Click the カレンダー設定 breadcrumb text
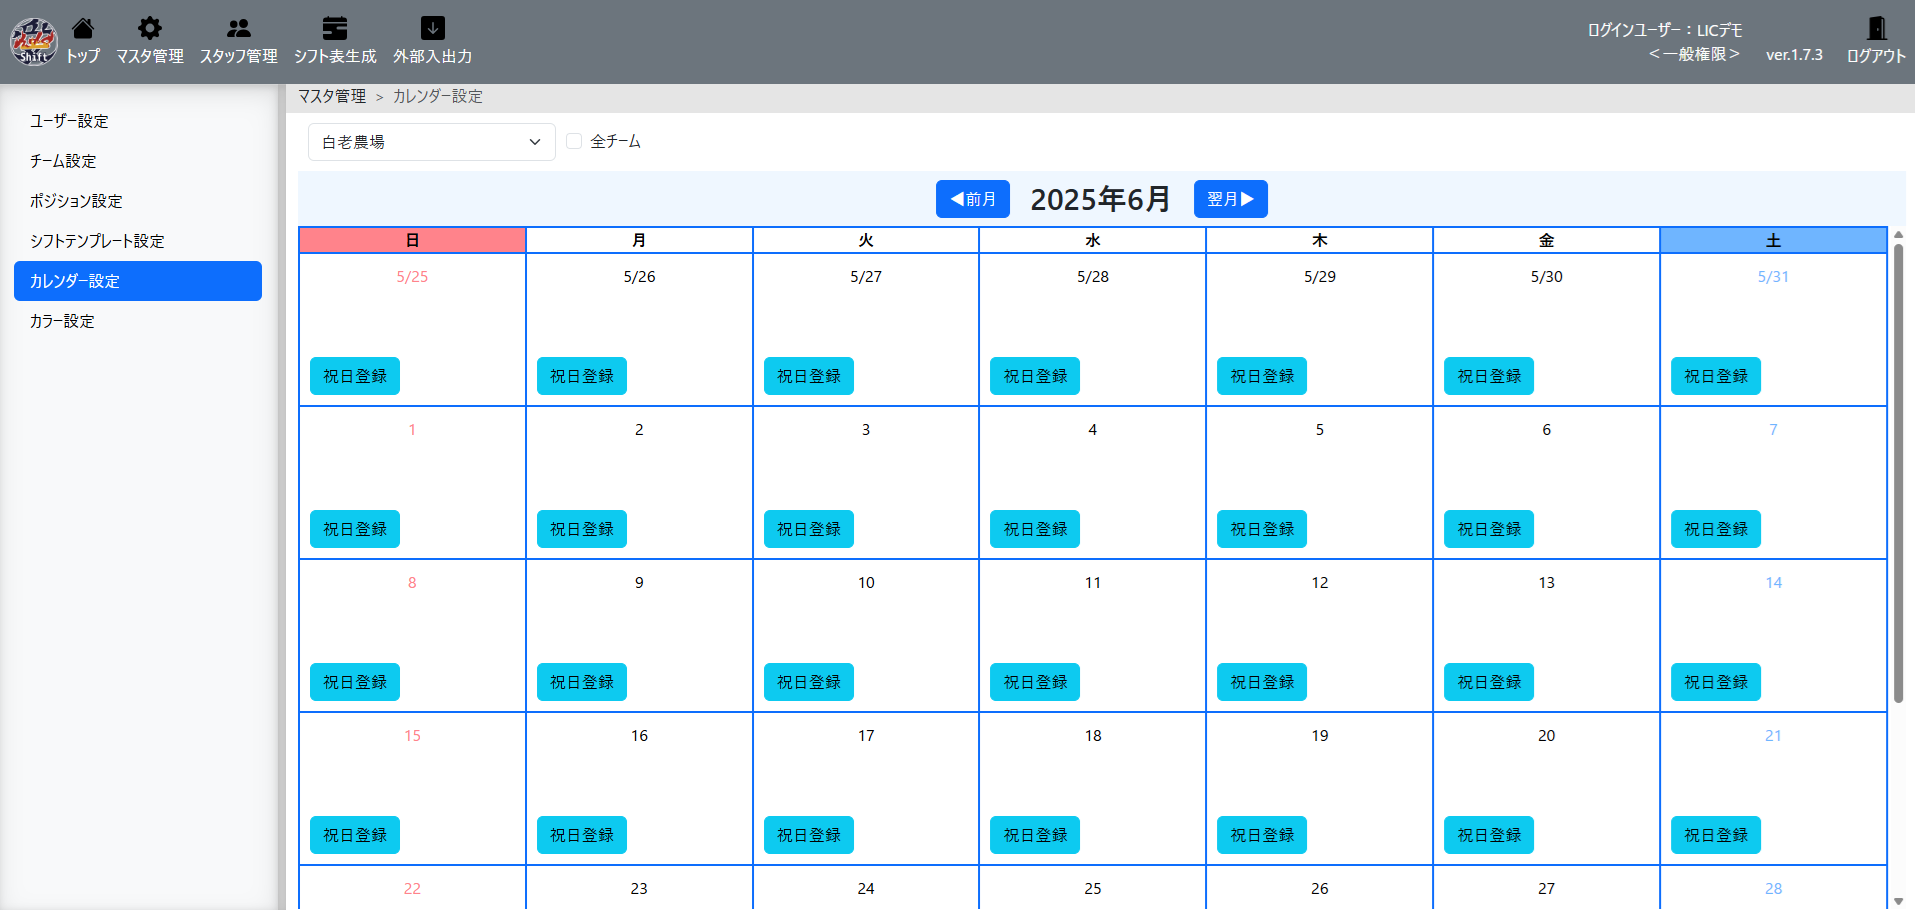This screenshot has width=1917, height=910. coord(438,96)
